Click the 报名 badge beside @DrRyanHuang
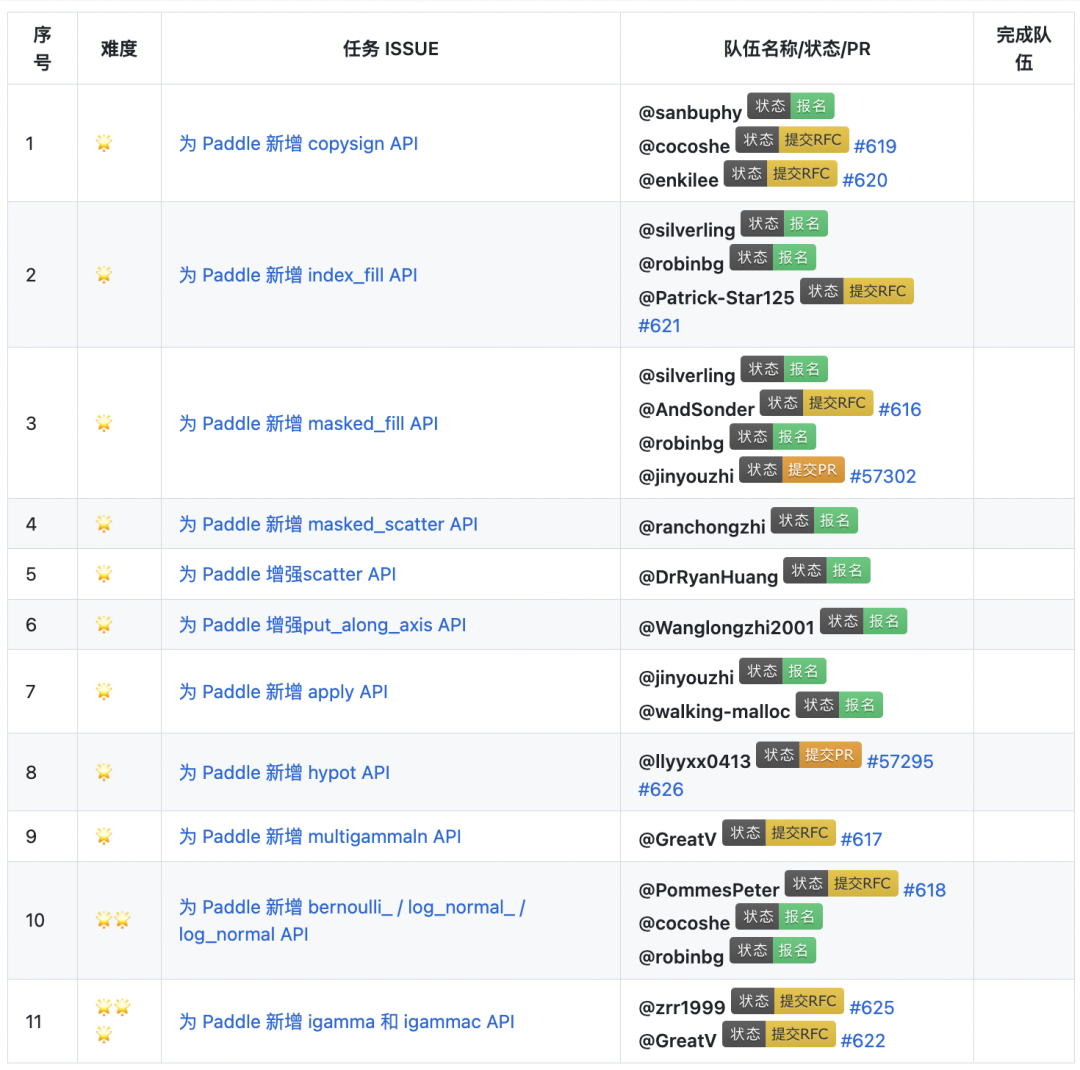The width and height of the screenshot is (1080, 1070). click(827, 571)
